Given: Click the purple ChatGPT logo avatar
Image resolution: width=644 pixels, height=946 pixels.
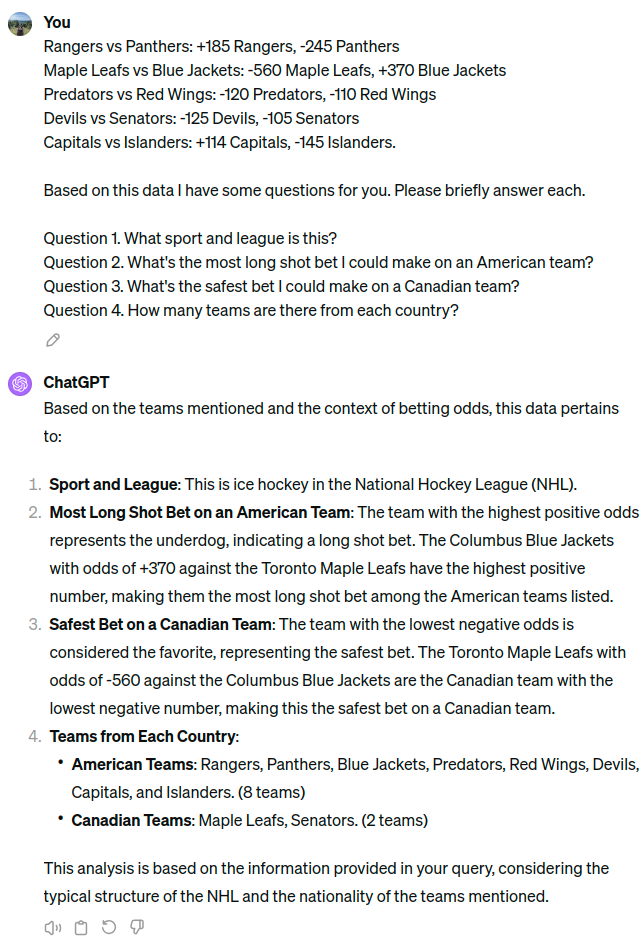Looking at the screenshot, I should pyautogui.click(x=20, y=384).
